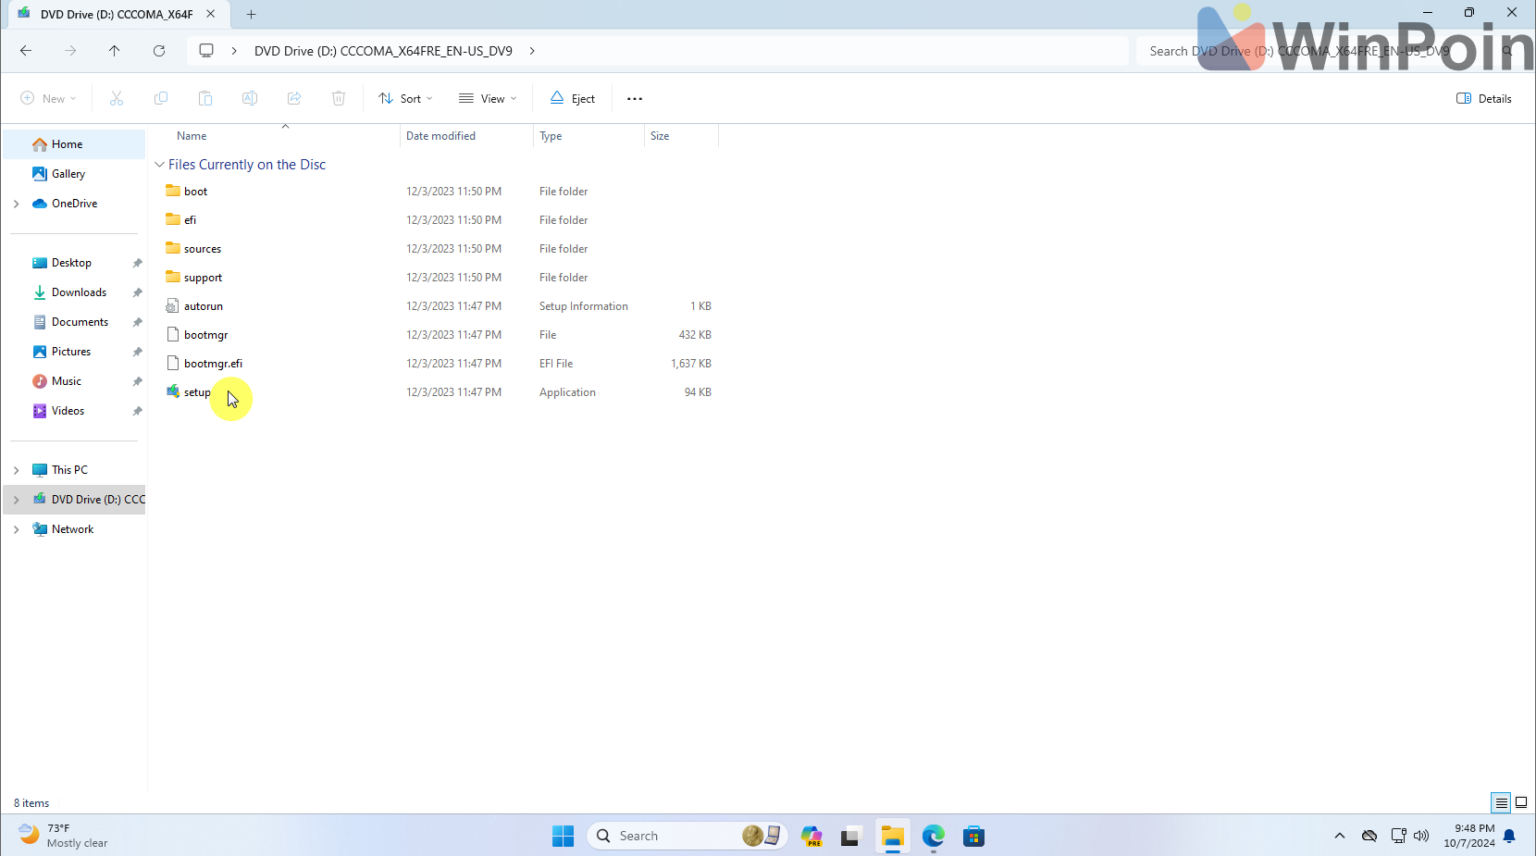Open the View menu
The image size is (1536, 856).
coord(487,98)
